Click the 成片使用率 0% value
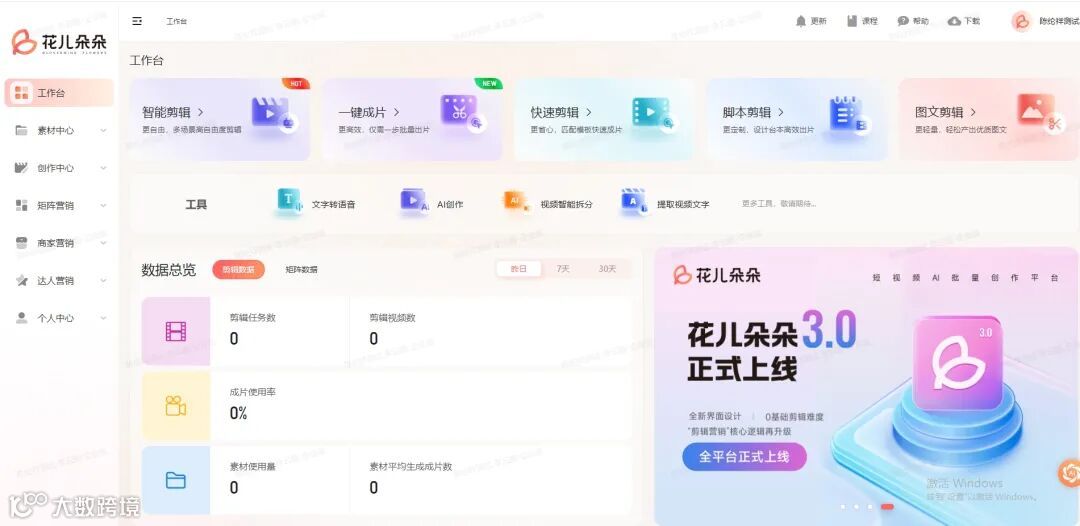 point(238,413)
